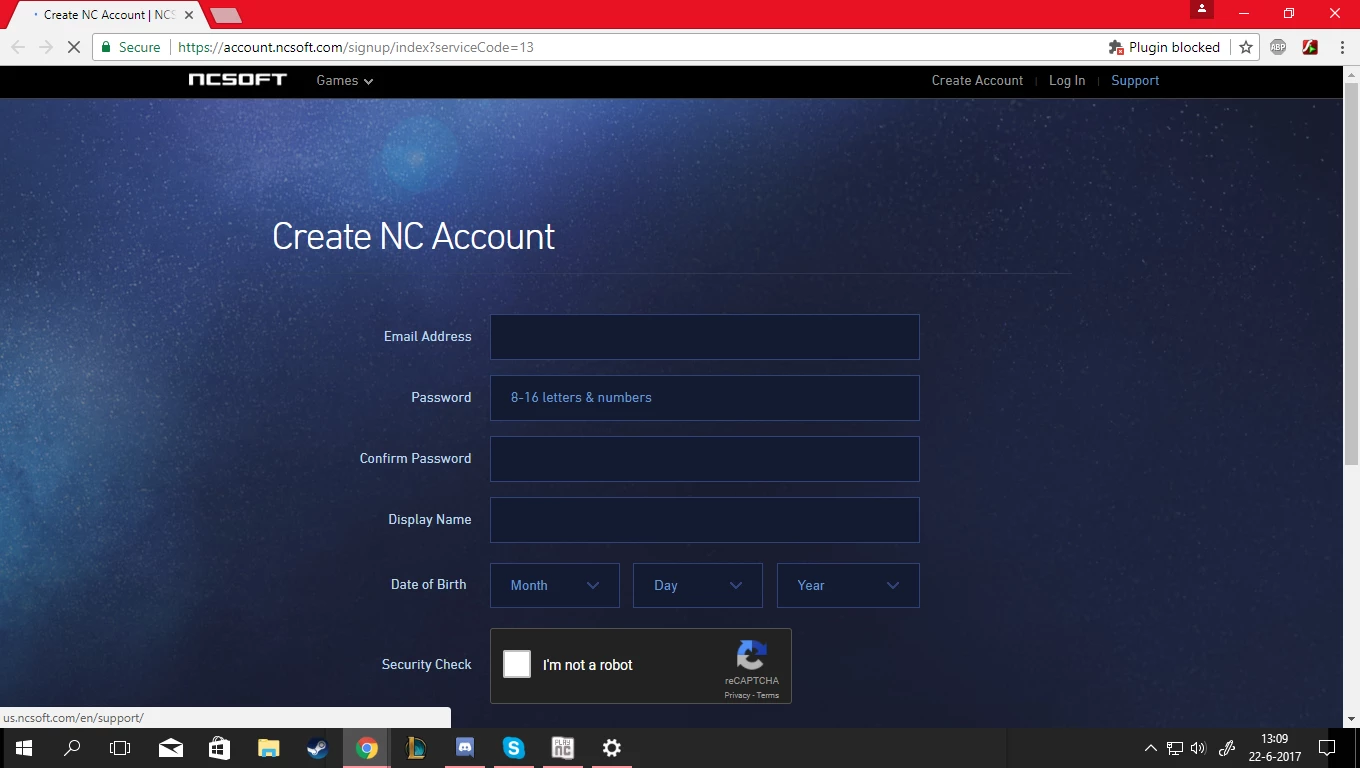The width and height of the screenshot is (1360, 768).
Task: Open the Mail app from the taskbar
Action: pyautogui.click(x=171, y=748)
